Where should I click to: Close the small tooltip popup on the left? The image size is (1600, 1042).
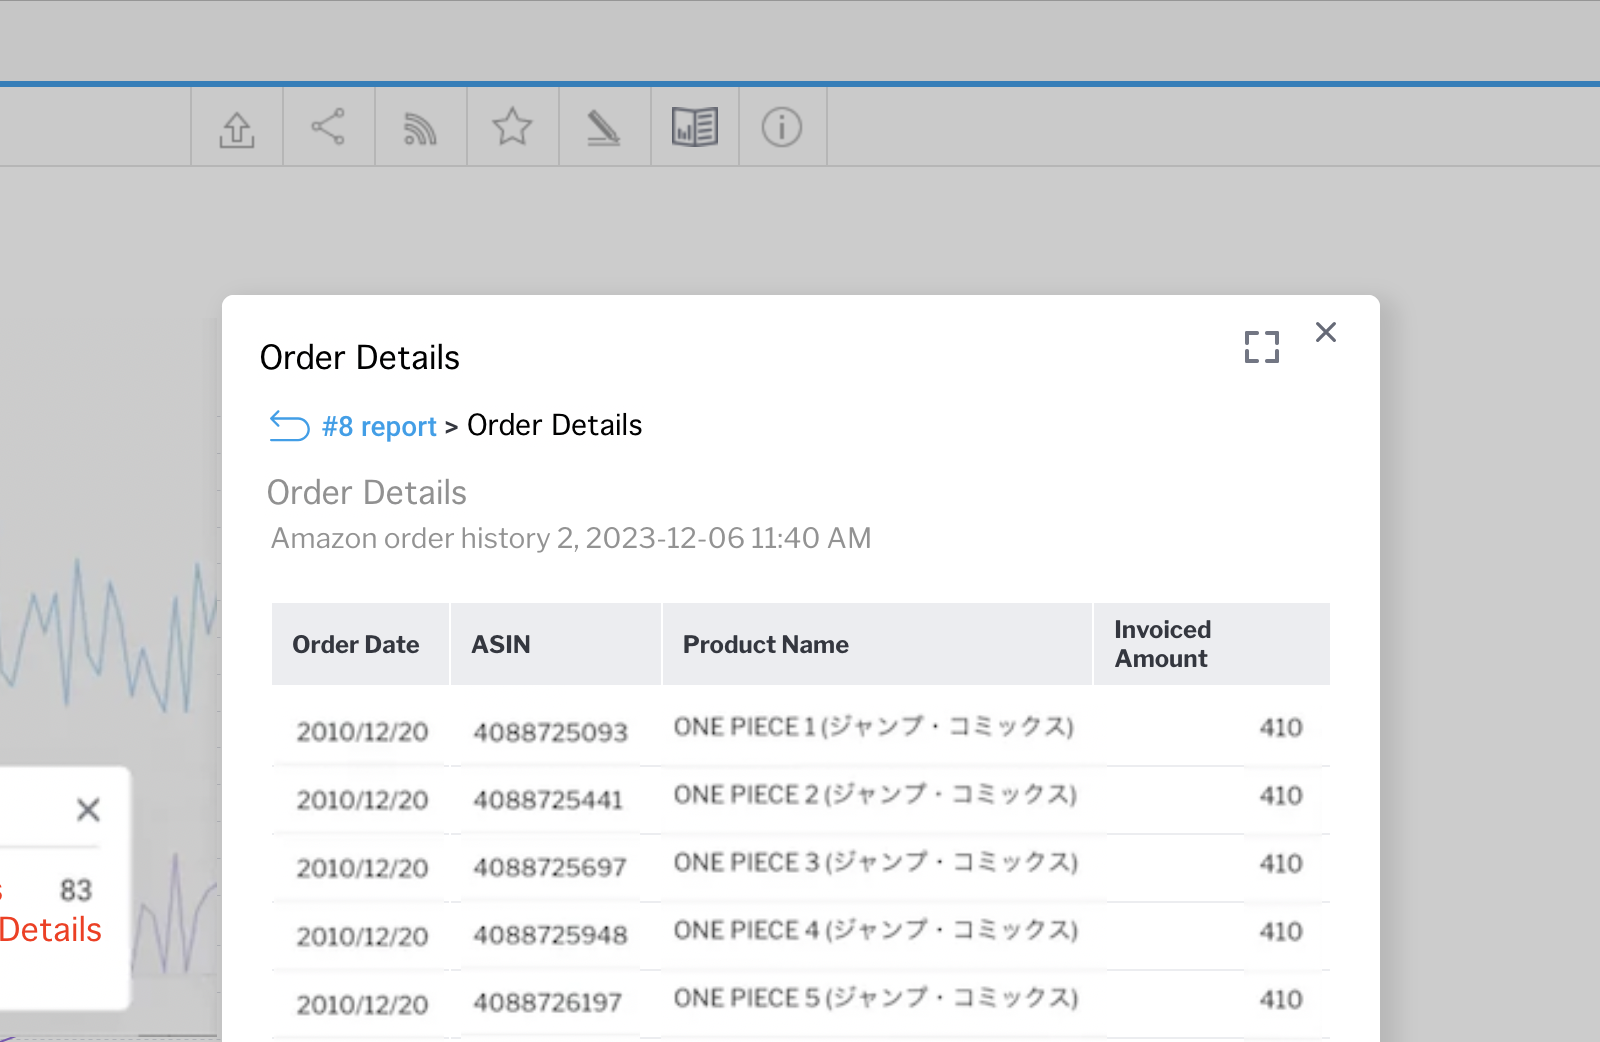(x=88, y=810)
